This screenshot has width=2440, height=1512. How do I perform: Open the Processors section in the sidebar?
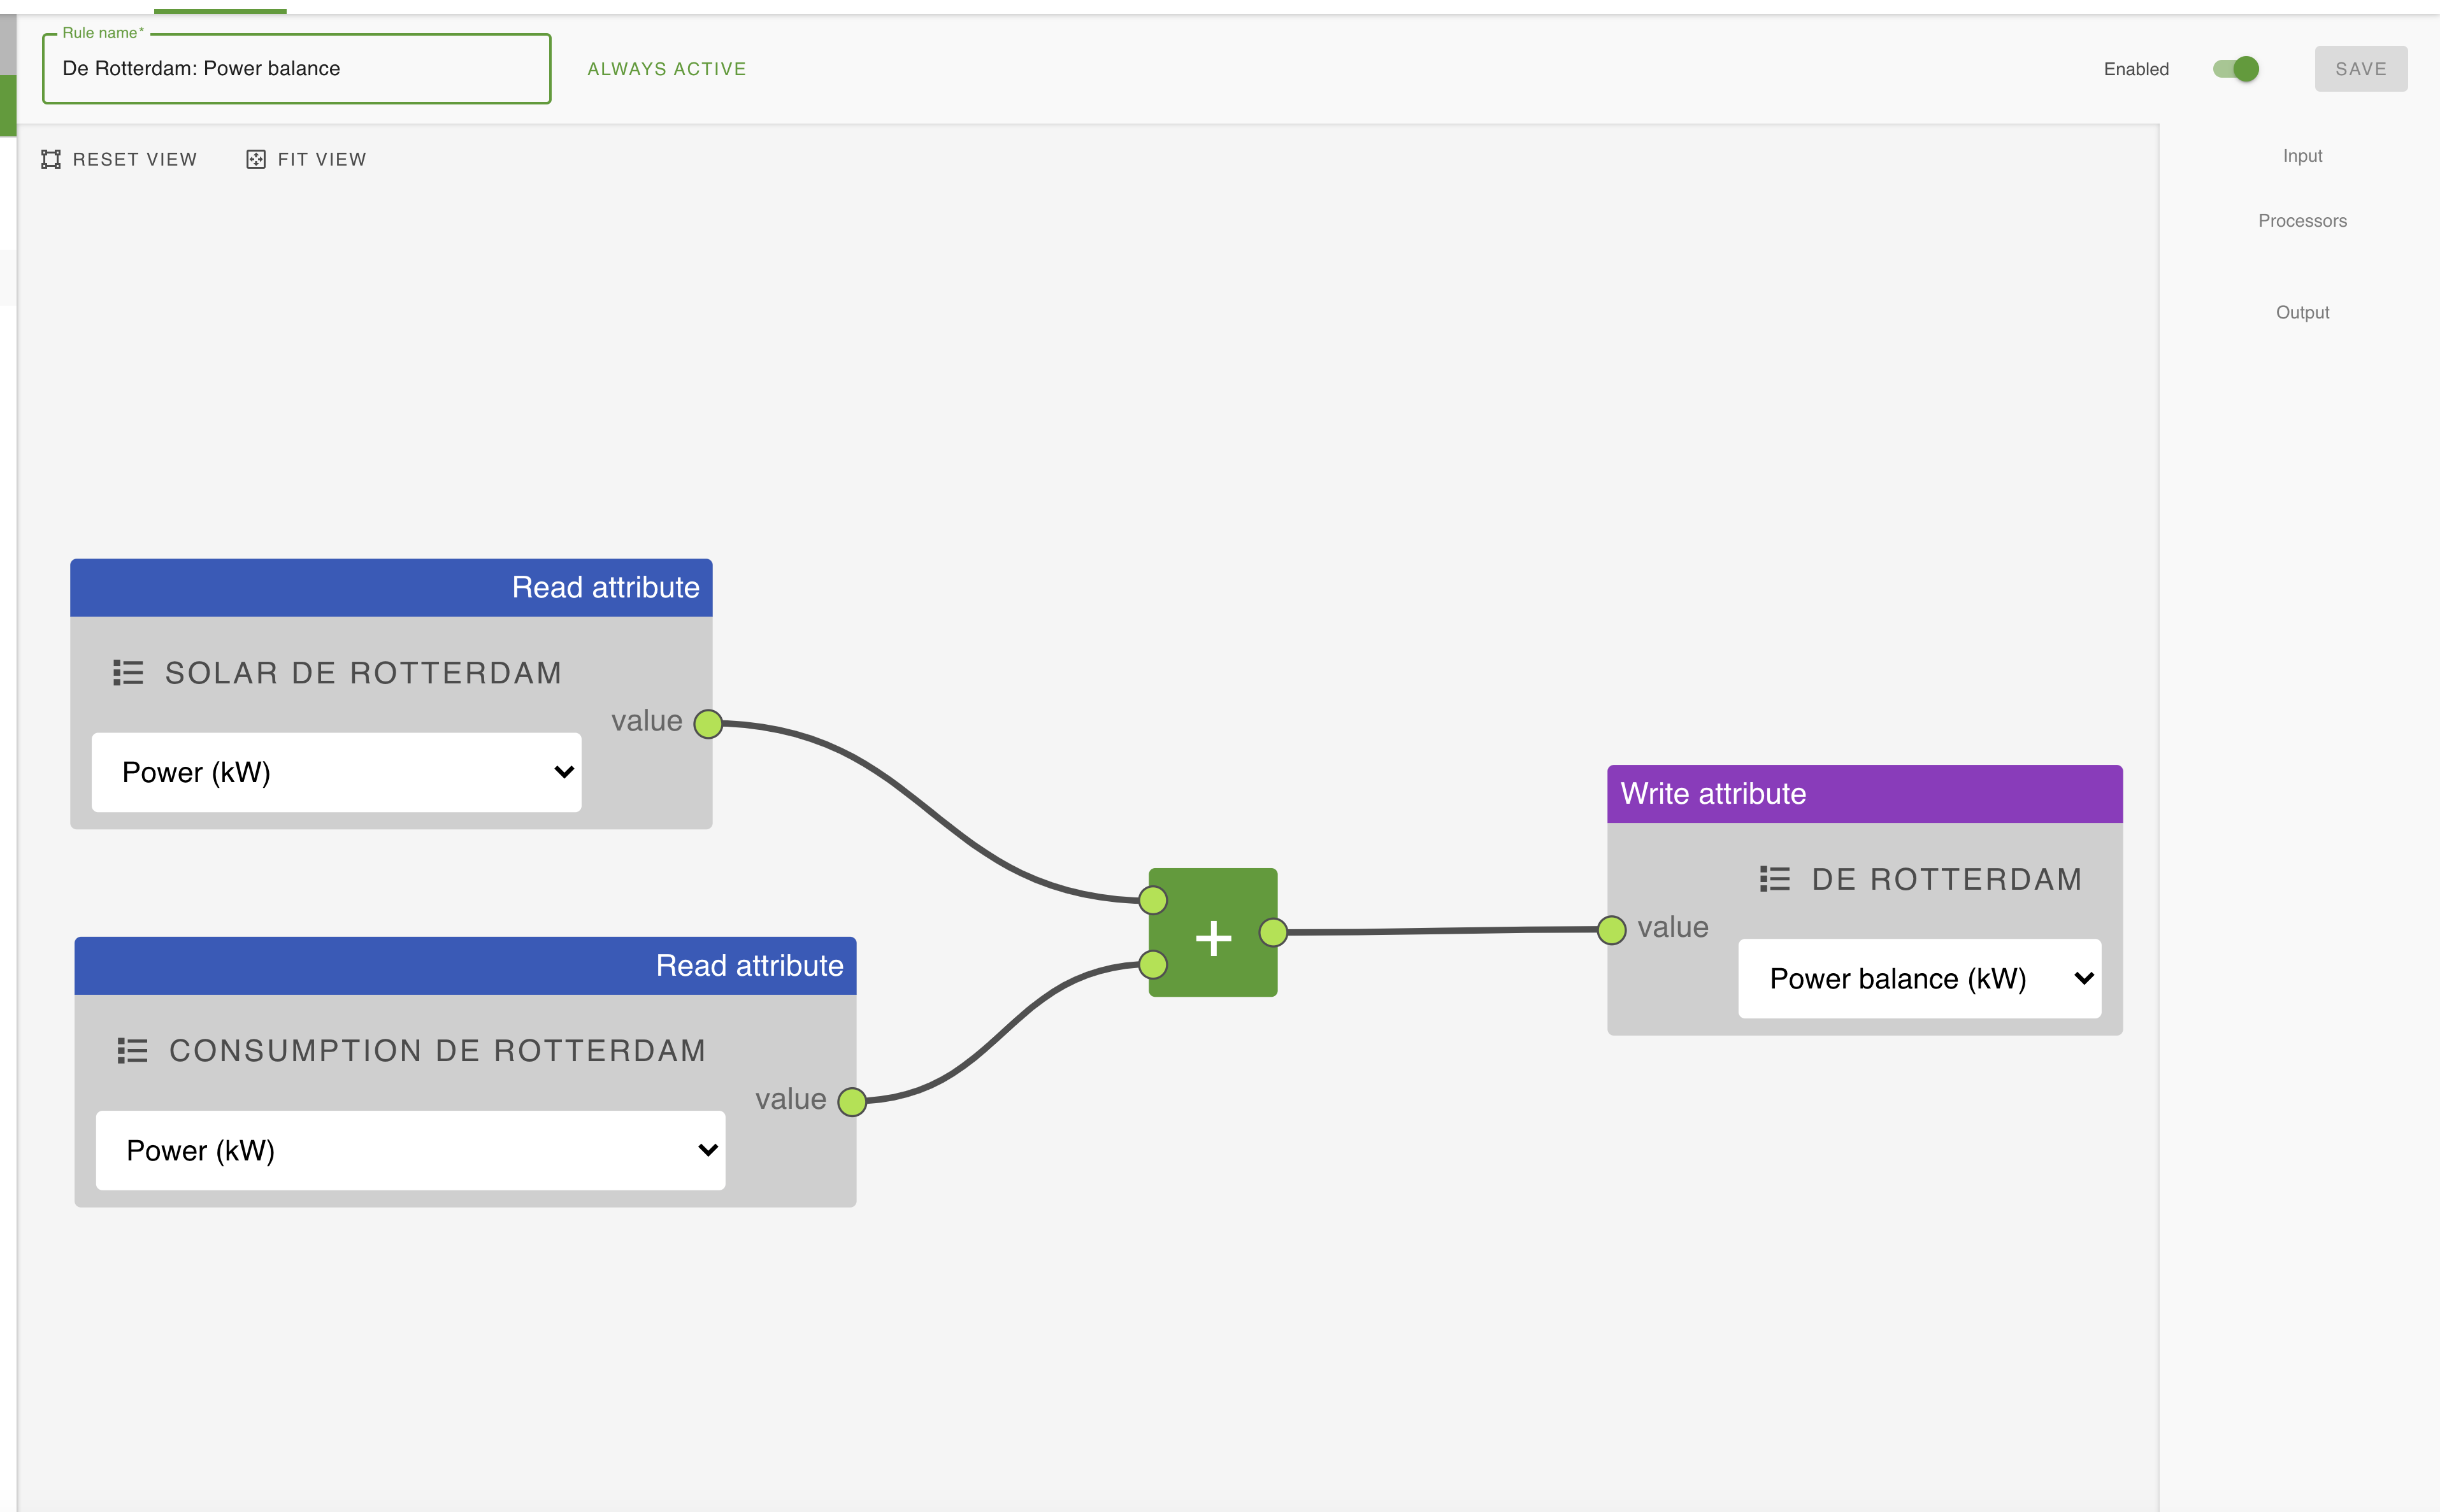2302,220
